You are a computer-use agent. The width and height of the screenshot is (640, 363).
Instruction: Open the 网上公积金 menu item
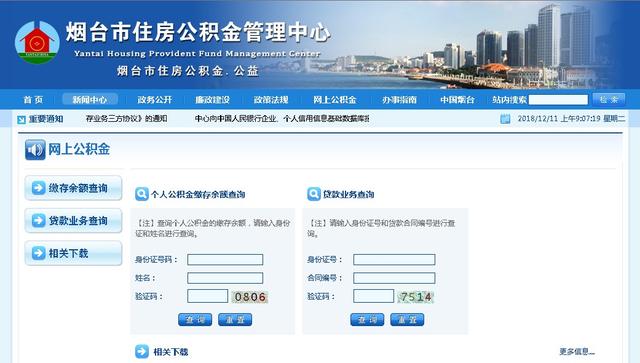335,100
